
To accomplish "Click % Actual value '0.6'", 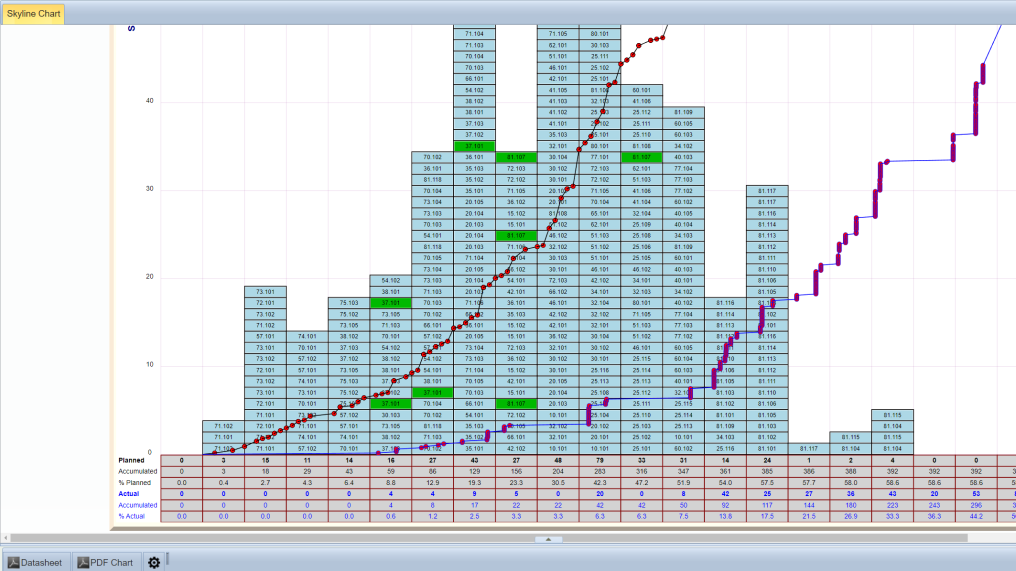I will (391, 517).
